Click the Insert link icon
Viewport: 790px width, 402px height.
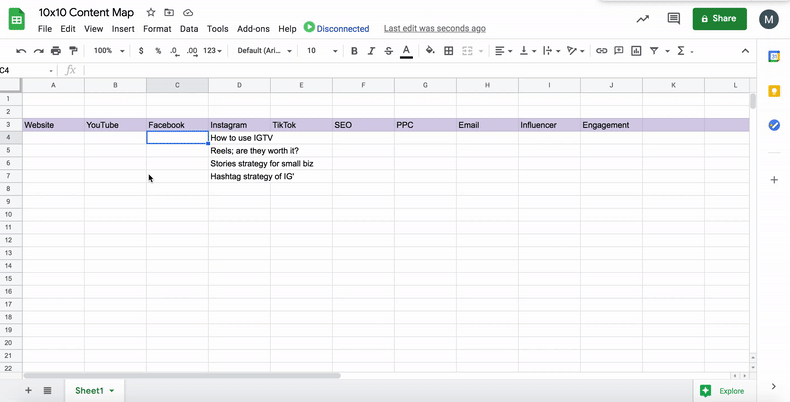coord(601,51)
